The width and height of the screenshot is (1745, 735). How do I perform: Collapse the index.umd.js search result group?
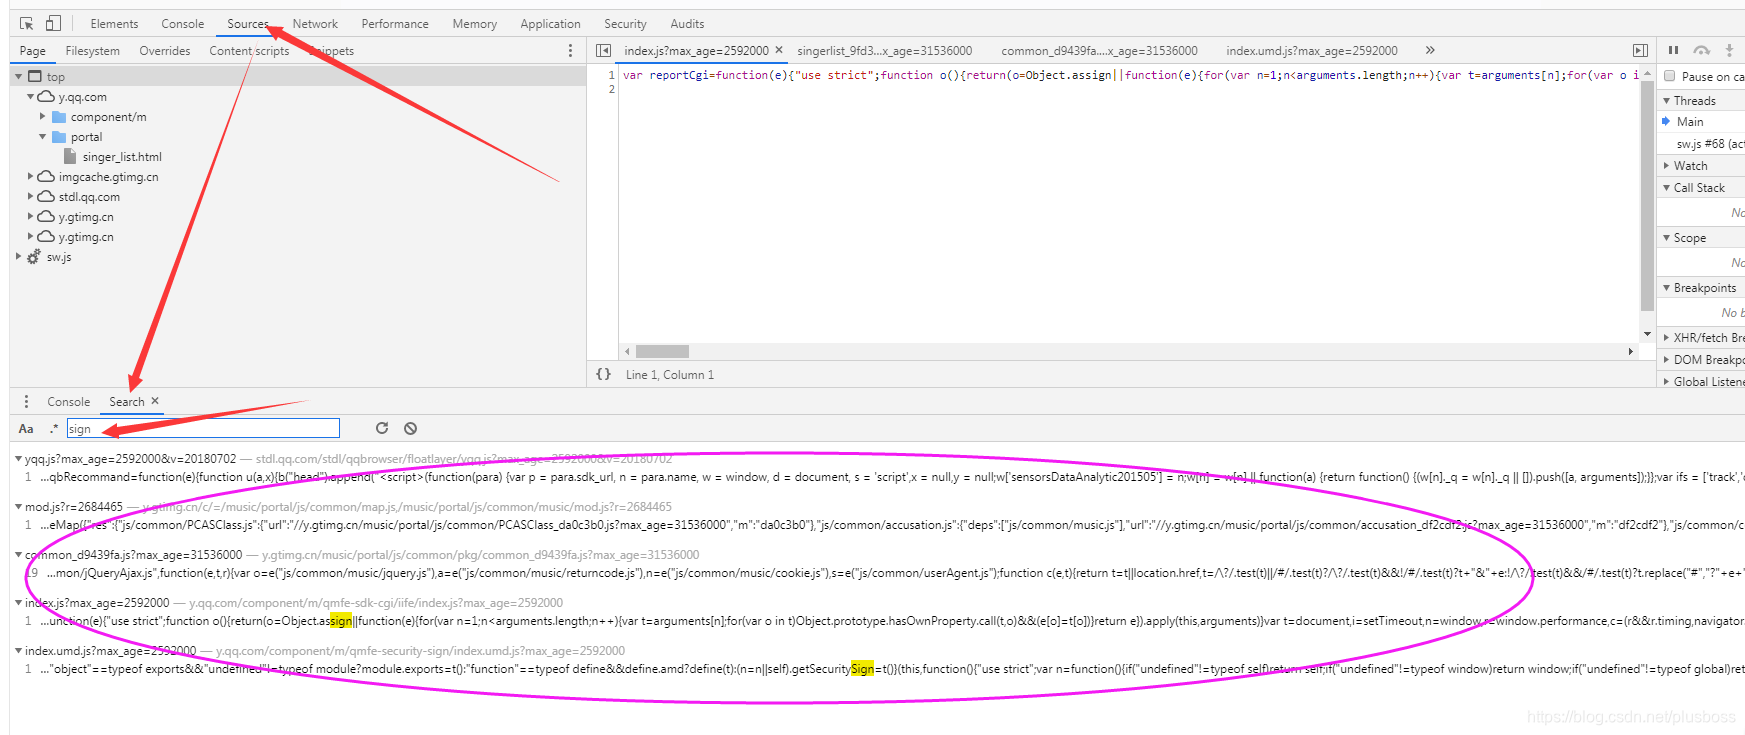pyautogui.click(x=18, y=651)
